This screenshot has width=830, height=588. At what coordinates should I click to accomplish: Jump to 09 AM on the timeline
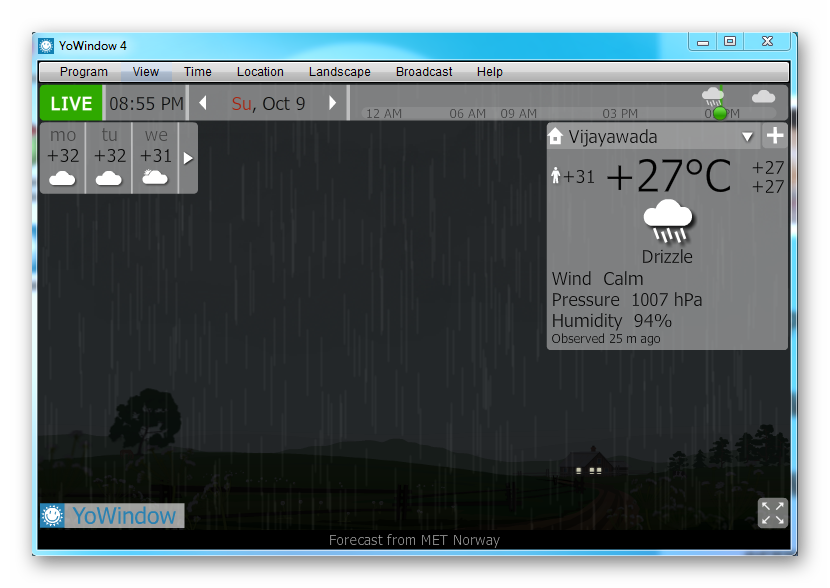click(519, 114)
